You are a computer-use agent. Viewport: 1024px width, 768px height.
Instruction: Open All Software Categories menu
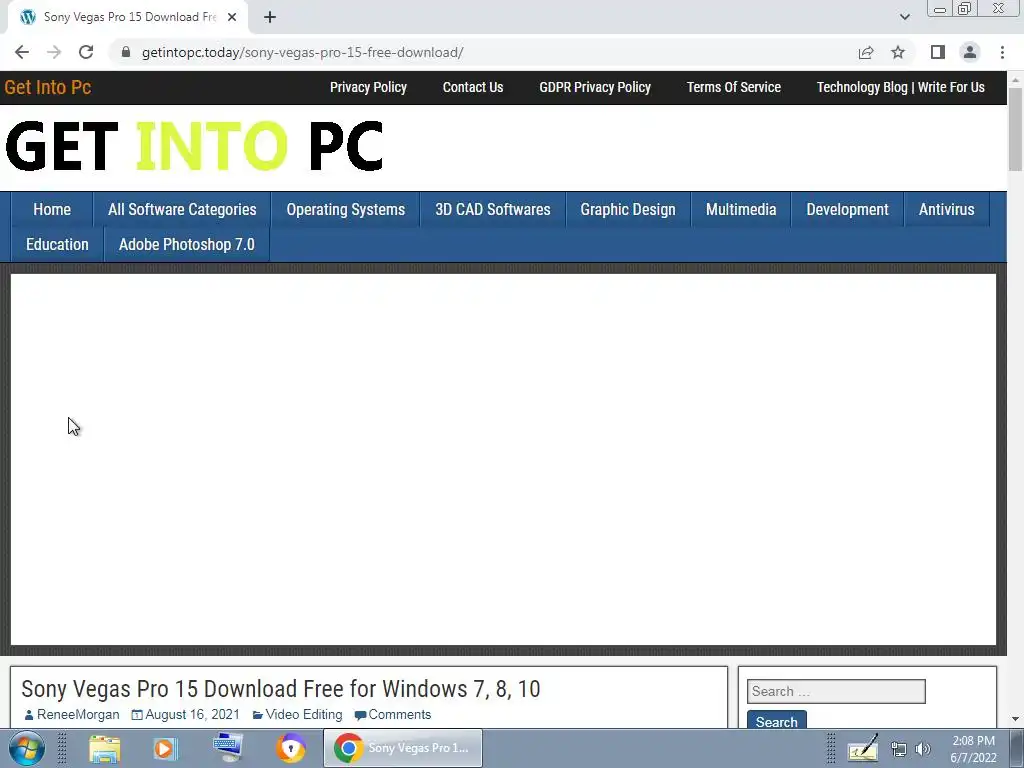pos(182,210)
